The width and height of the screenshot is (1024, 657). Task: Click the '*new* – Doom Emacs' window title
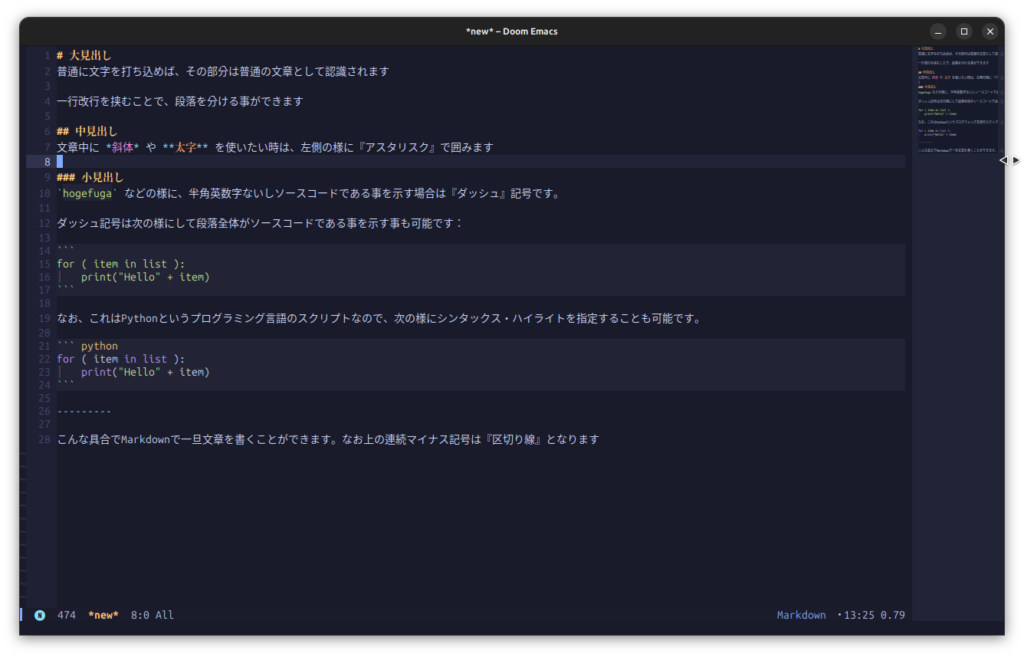[511, 31]
